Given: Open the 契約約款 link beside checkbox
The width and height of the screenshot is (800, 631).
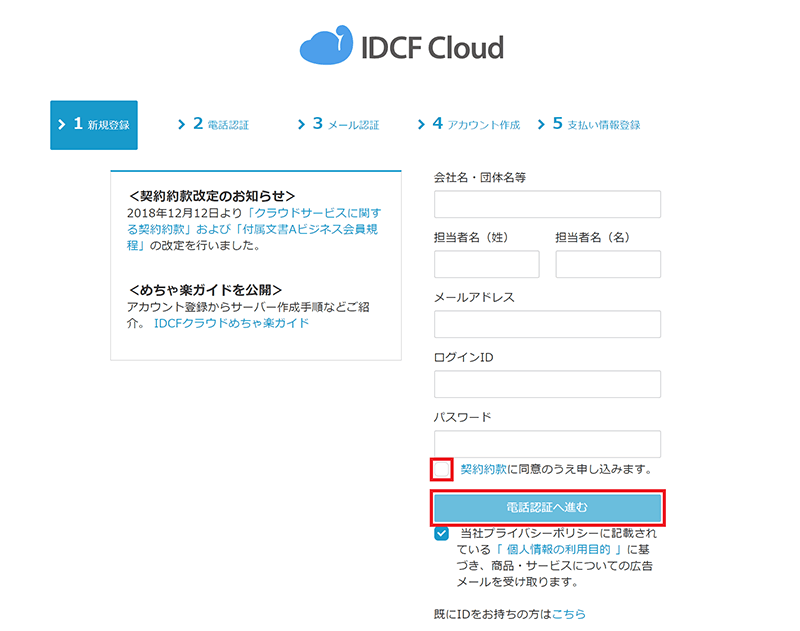Looking at the screenshot, I should (x=484, y=468).
